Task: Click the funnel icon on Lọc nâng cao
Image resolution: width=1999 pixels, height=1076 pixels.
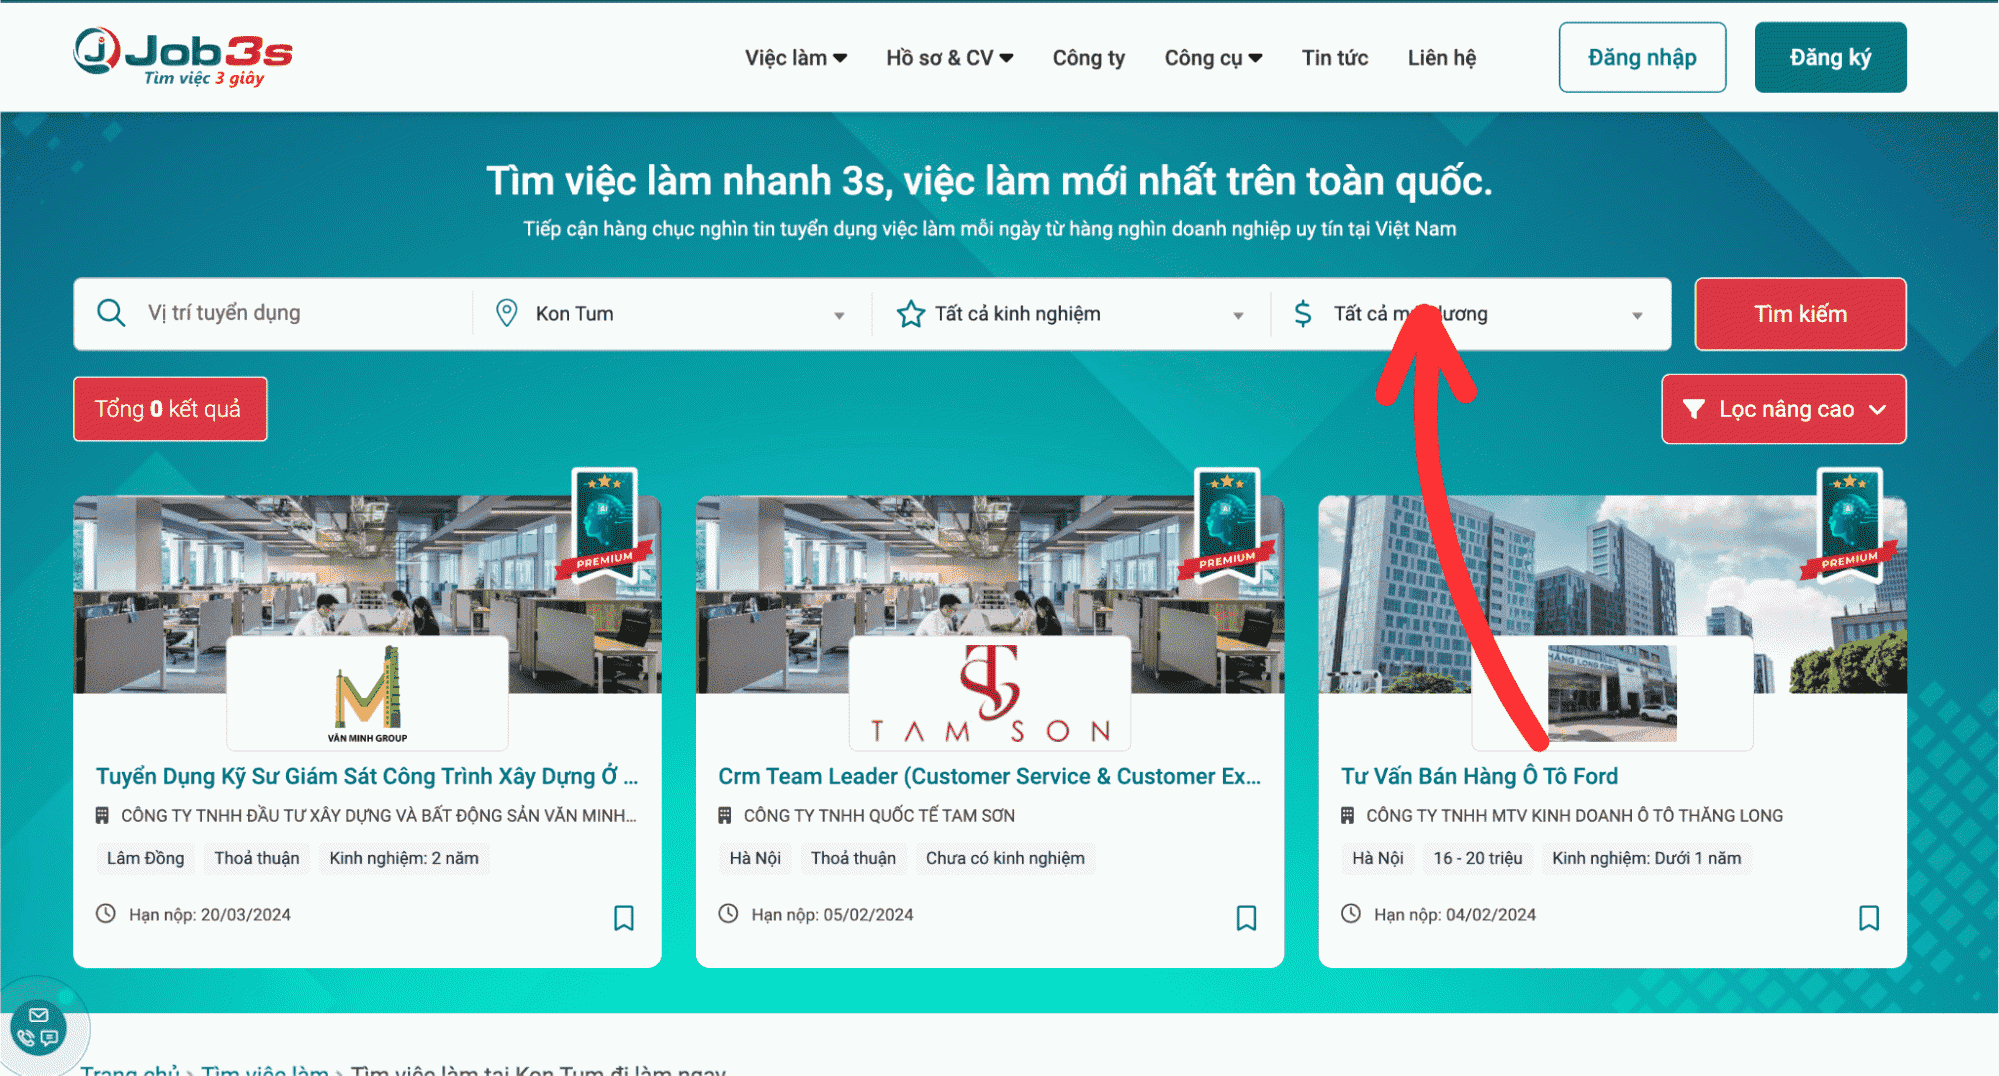Action: tap(1694, 409)
